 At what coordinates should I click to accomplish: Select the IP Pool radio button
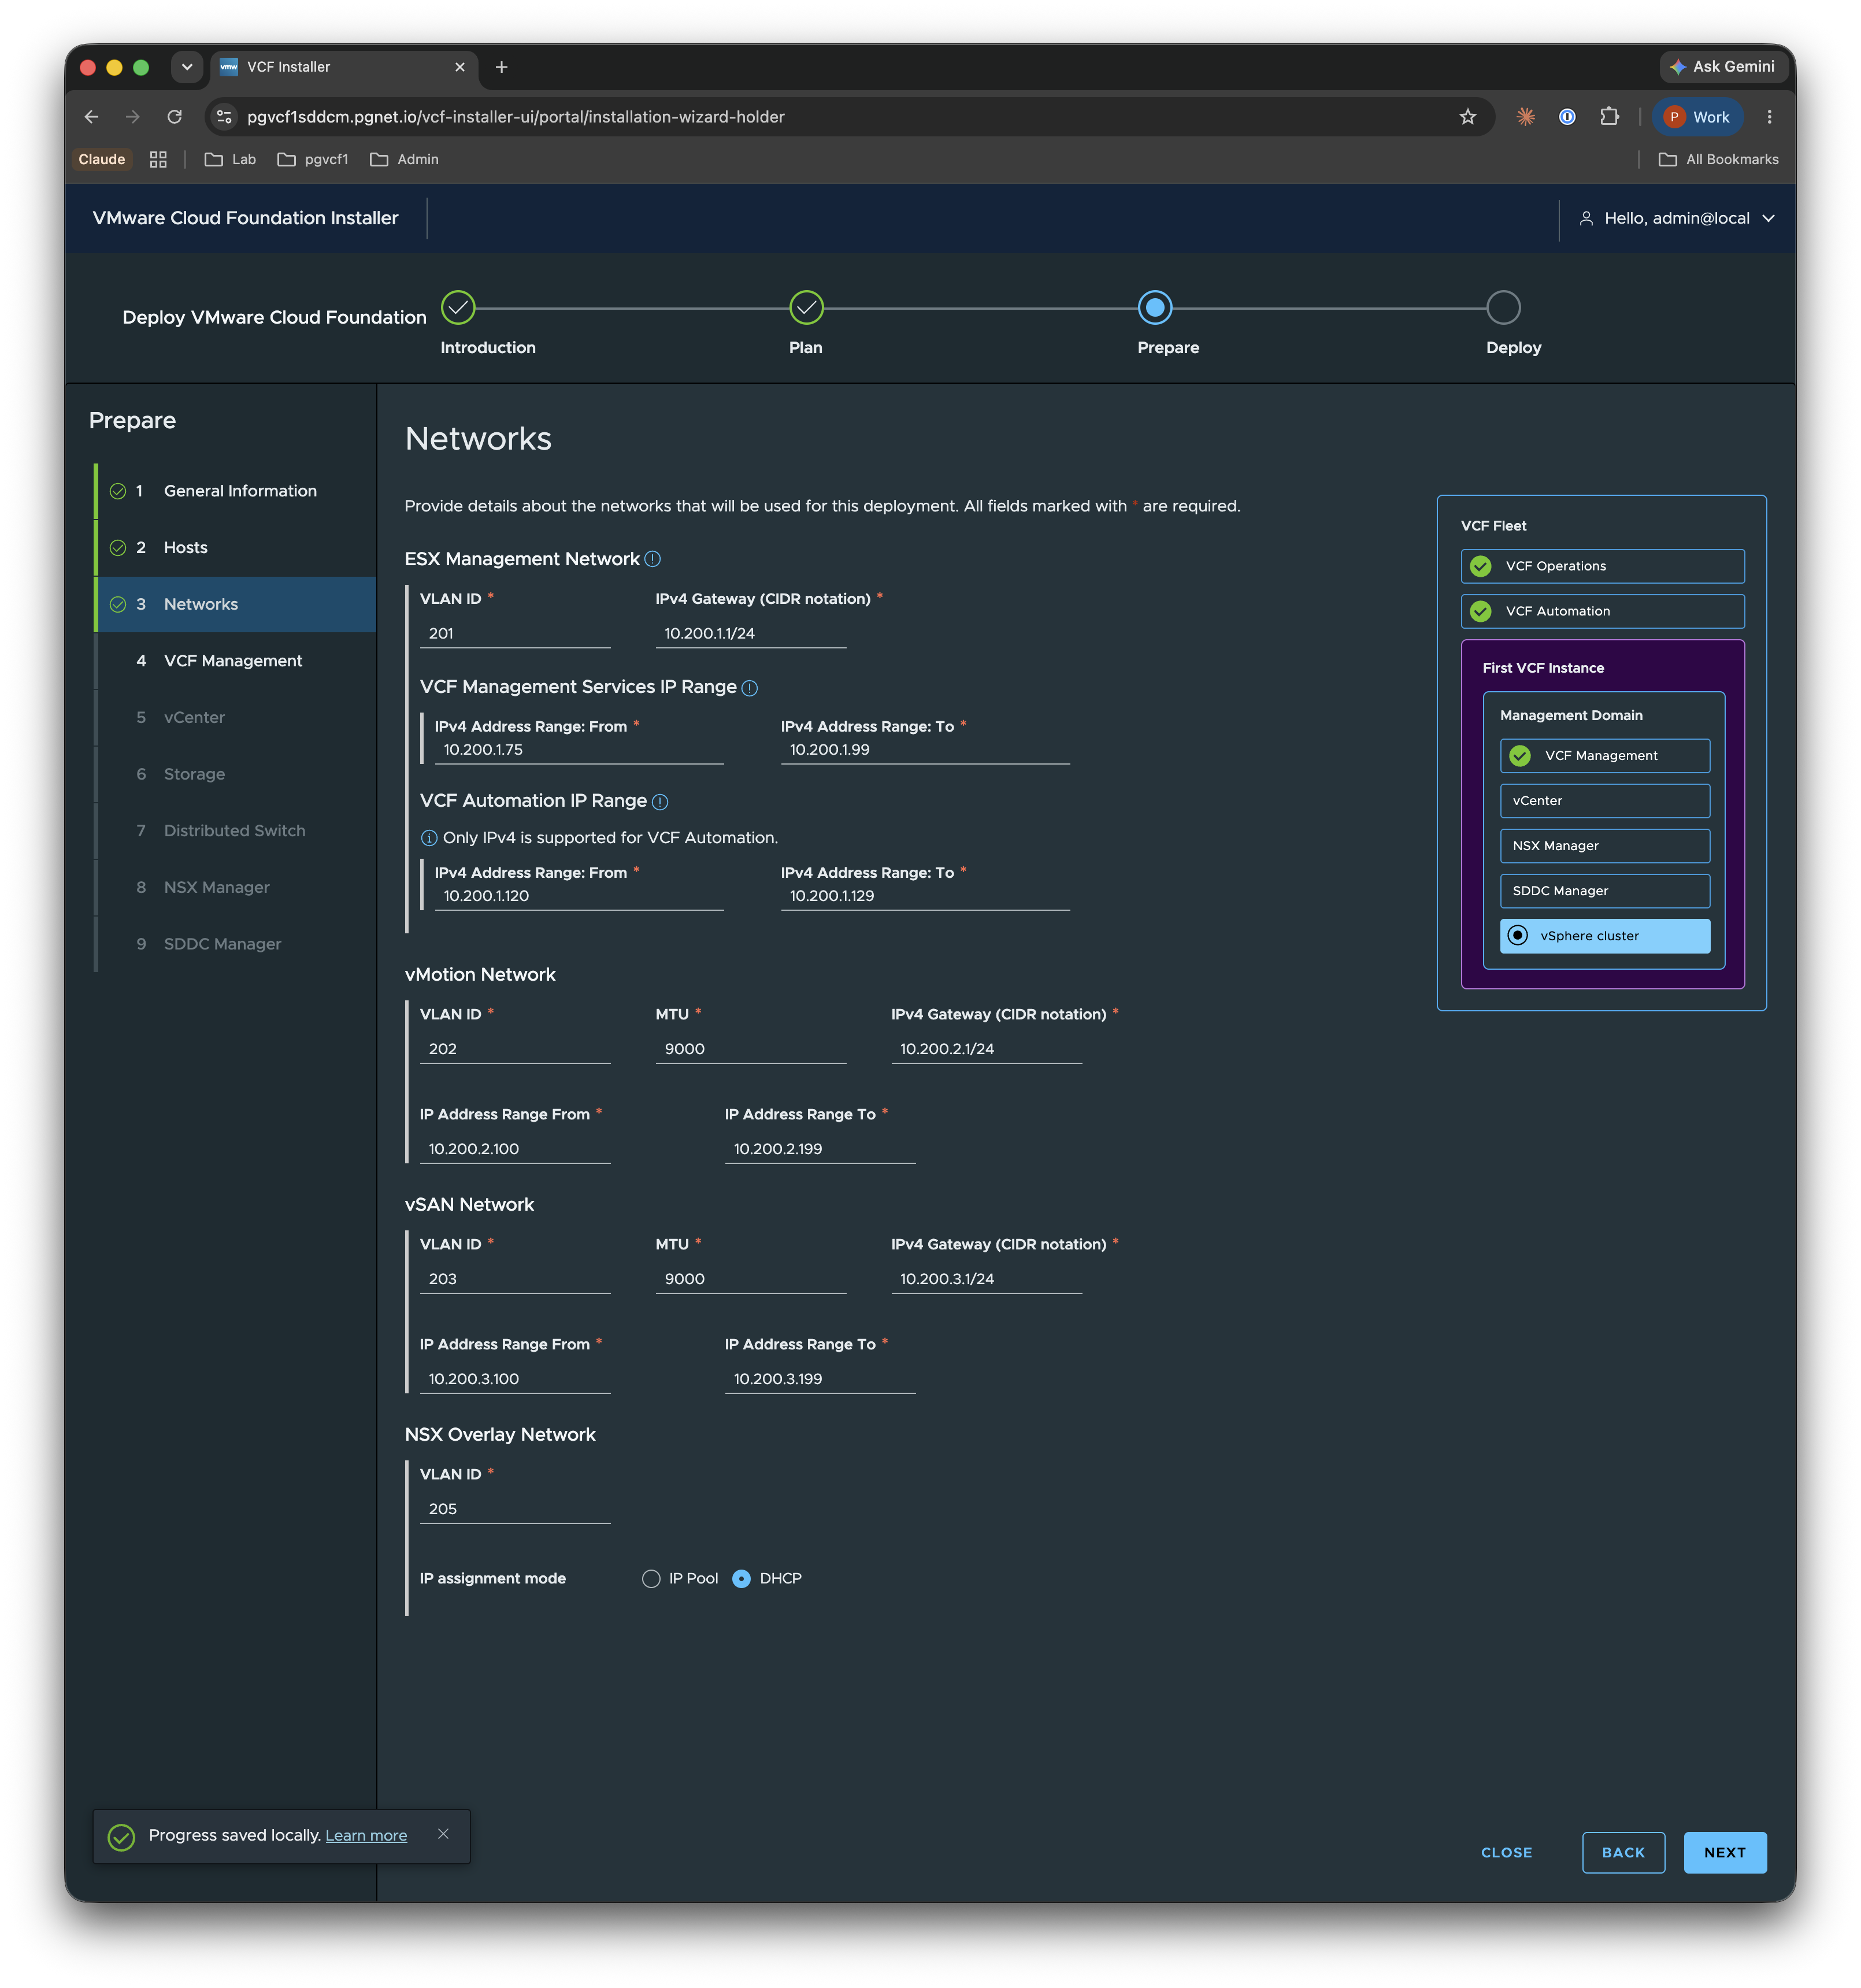651,1579
